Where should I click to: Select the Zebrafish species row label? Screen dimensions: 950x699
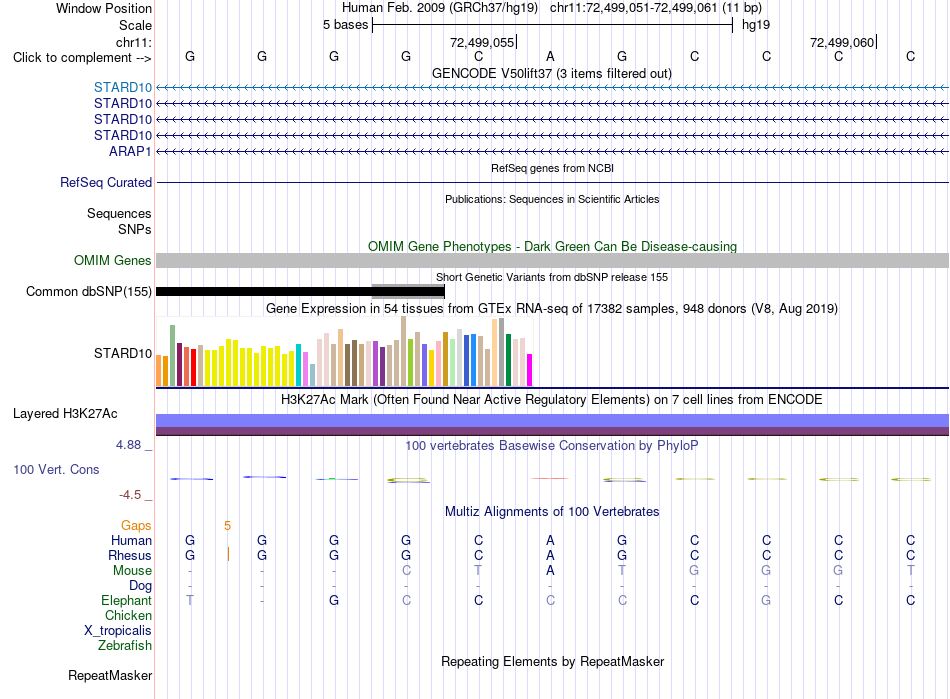point(125,646)
